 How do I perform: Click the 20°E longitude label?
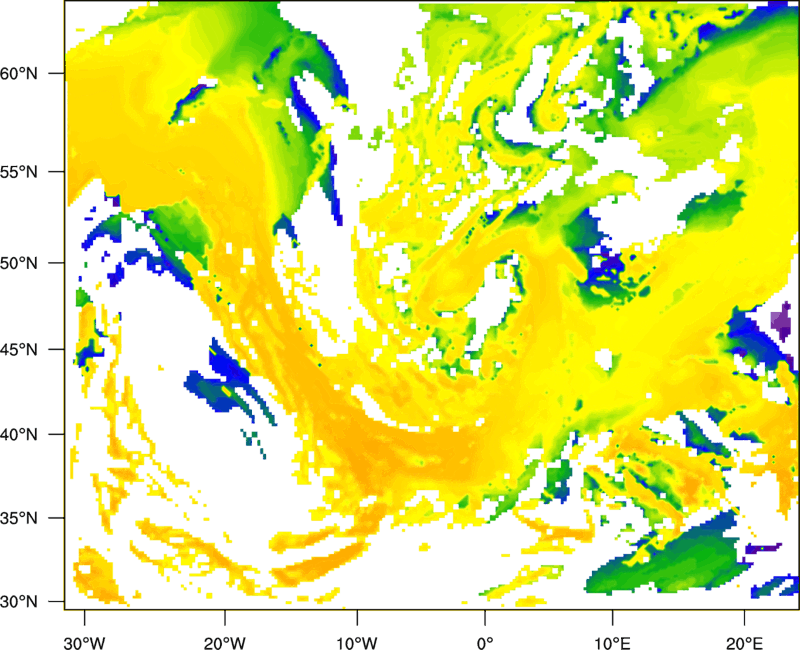pos(744,643)
